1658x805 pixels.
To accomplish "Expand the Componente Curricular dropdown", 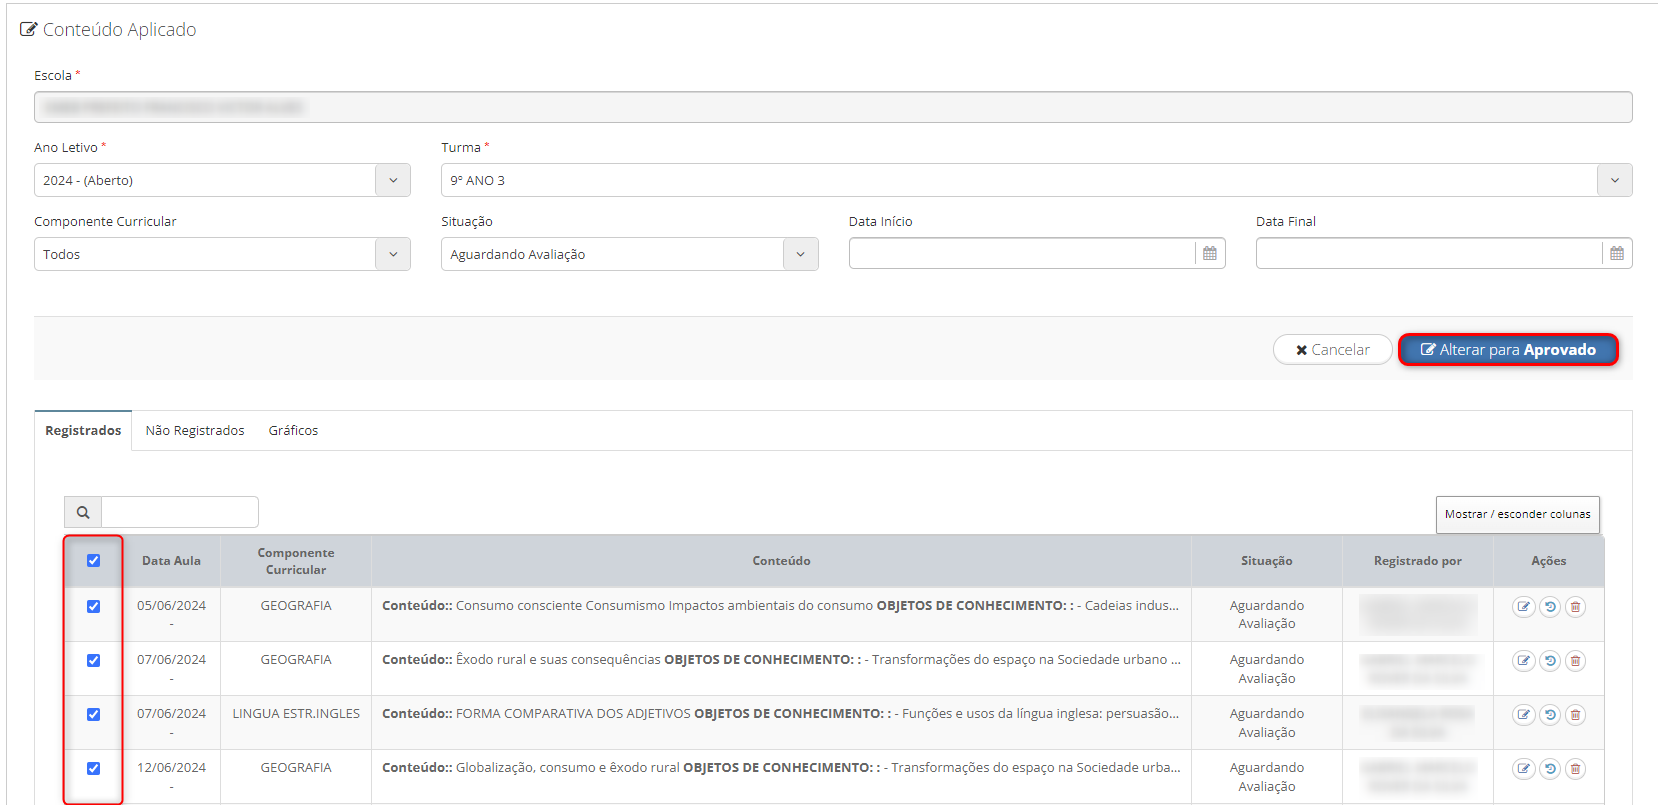I will [222, 254].
